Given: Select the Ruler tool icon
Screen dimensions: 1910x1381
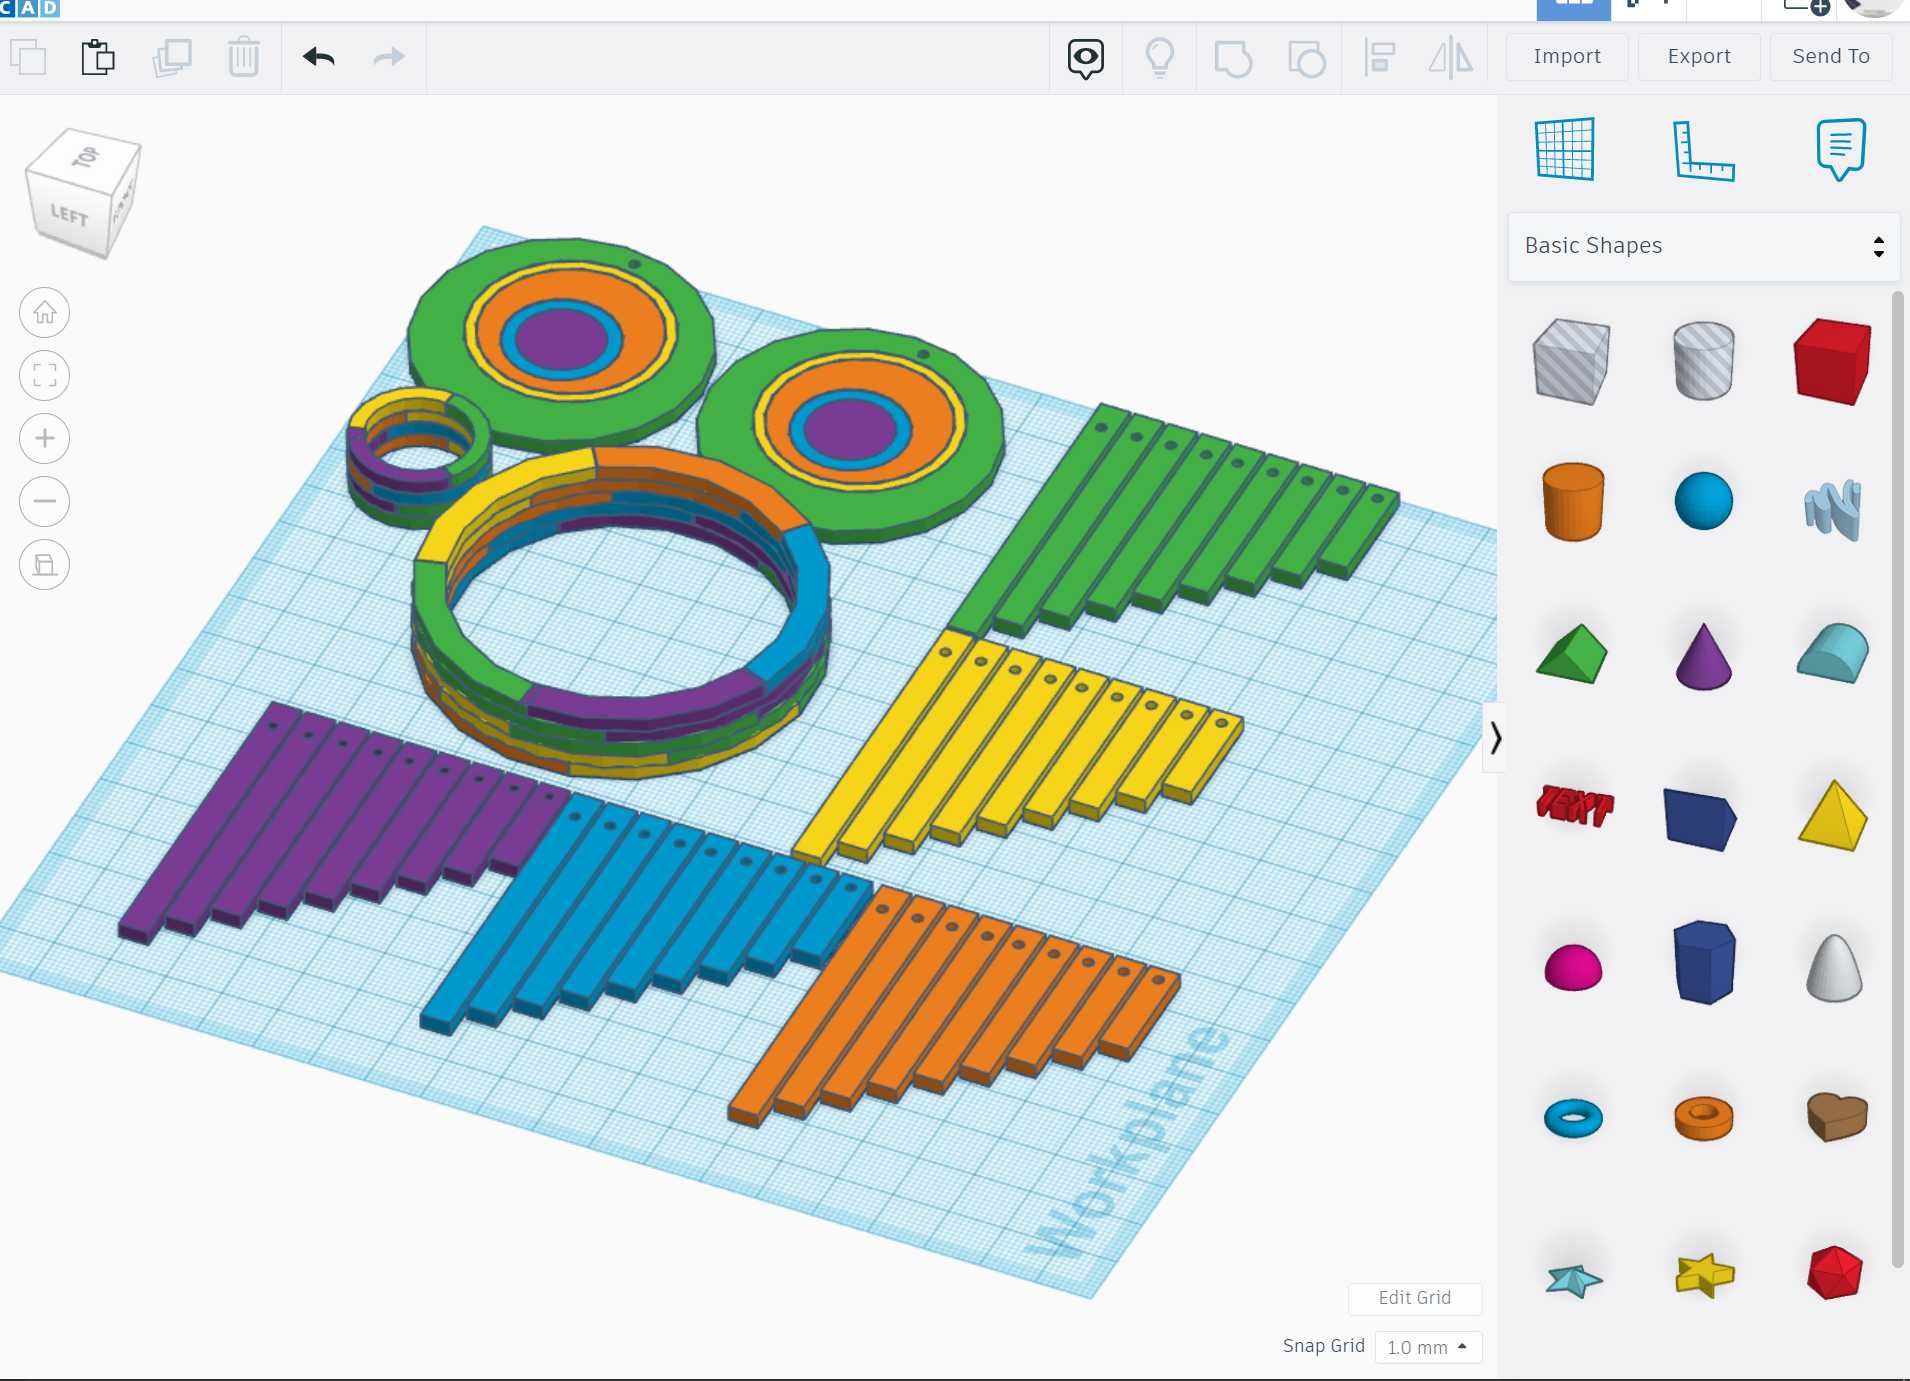Looking at the screenshot, I should 1704,150.
